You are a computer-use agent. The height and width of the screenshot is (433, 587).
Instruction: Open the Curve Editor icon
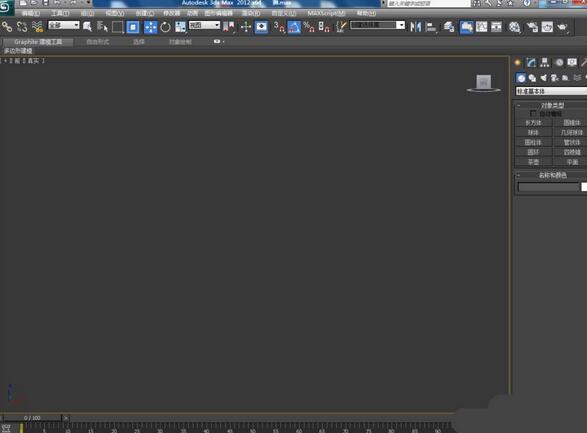(x=481, y=27)
